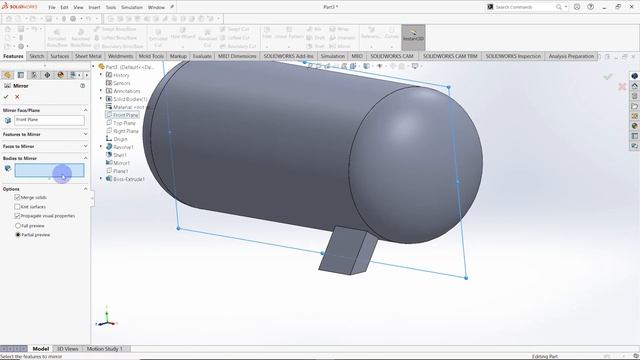This screenshot has width=640, height=360.
Task: Open the Insert menu
Action: click(94, 7)
